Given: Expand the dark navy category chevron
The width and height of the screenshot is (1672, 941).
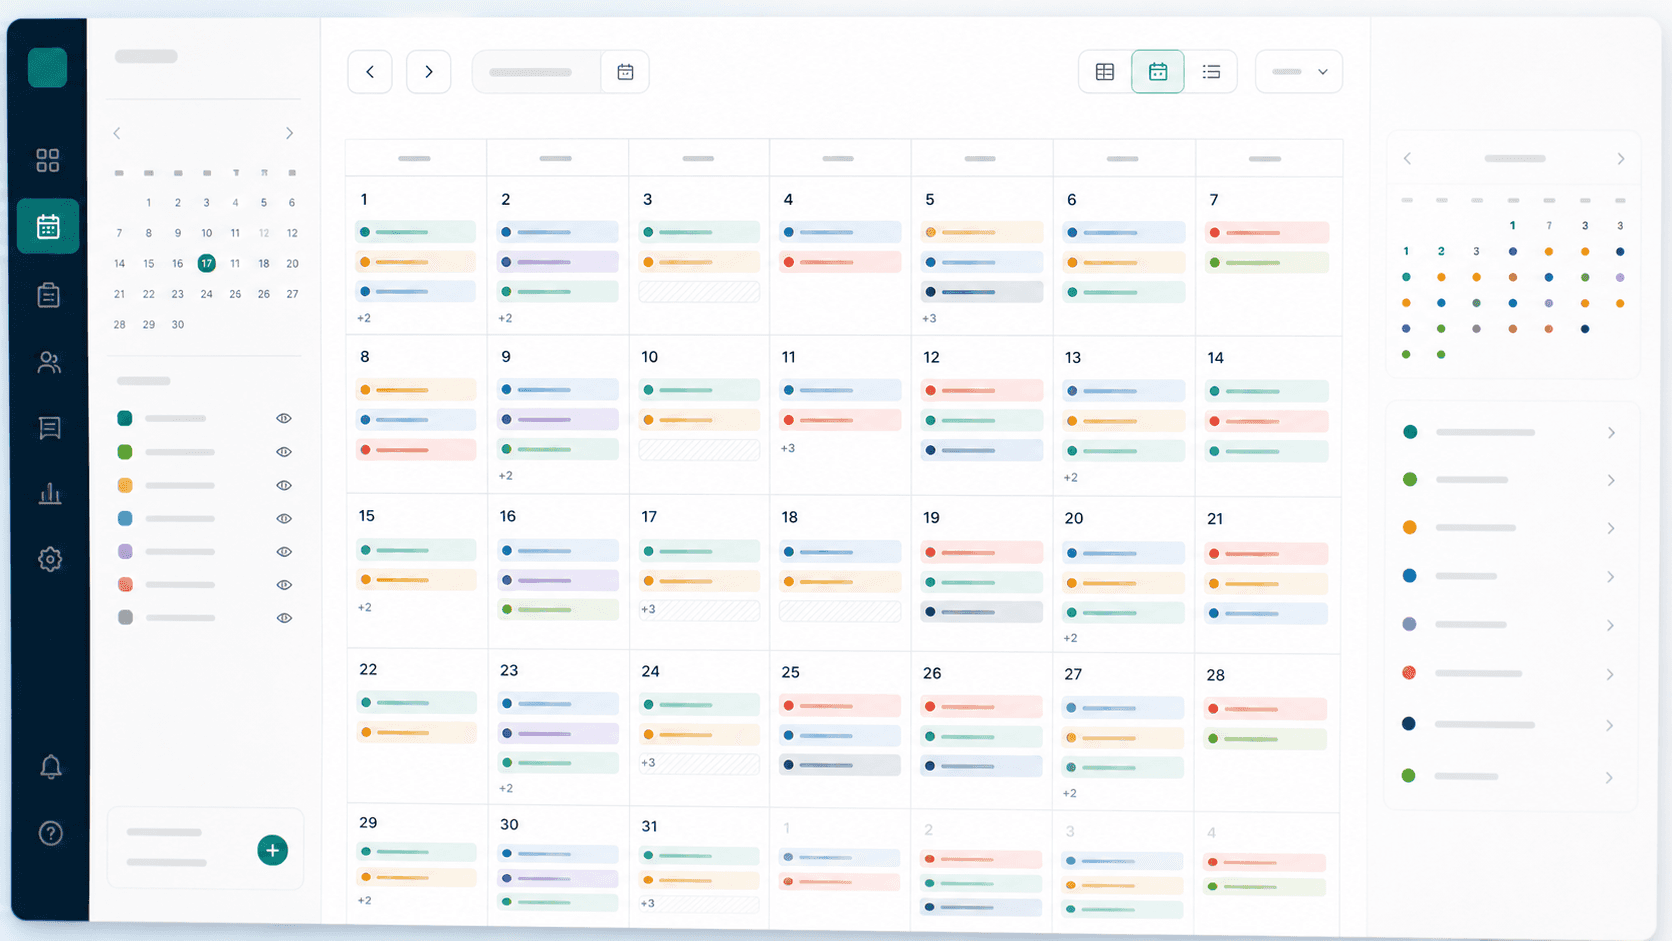Looking at the screenshot, I should (1610, 725).
